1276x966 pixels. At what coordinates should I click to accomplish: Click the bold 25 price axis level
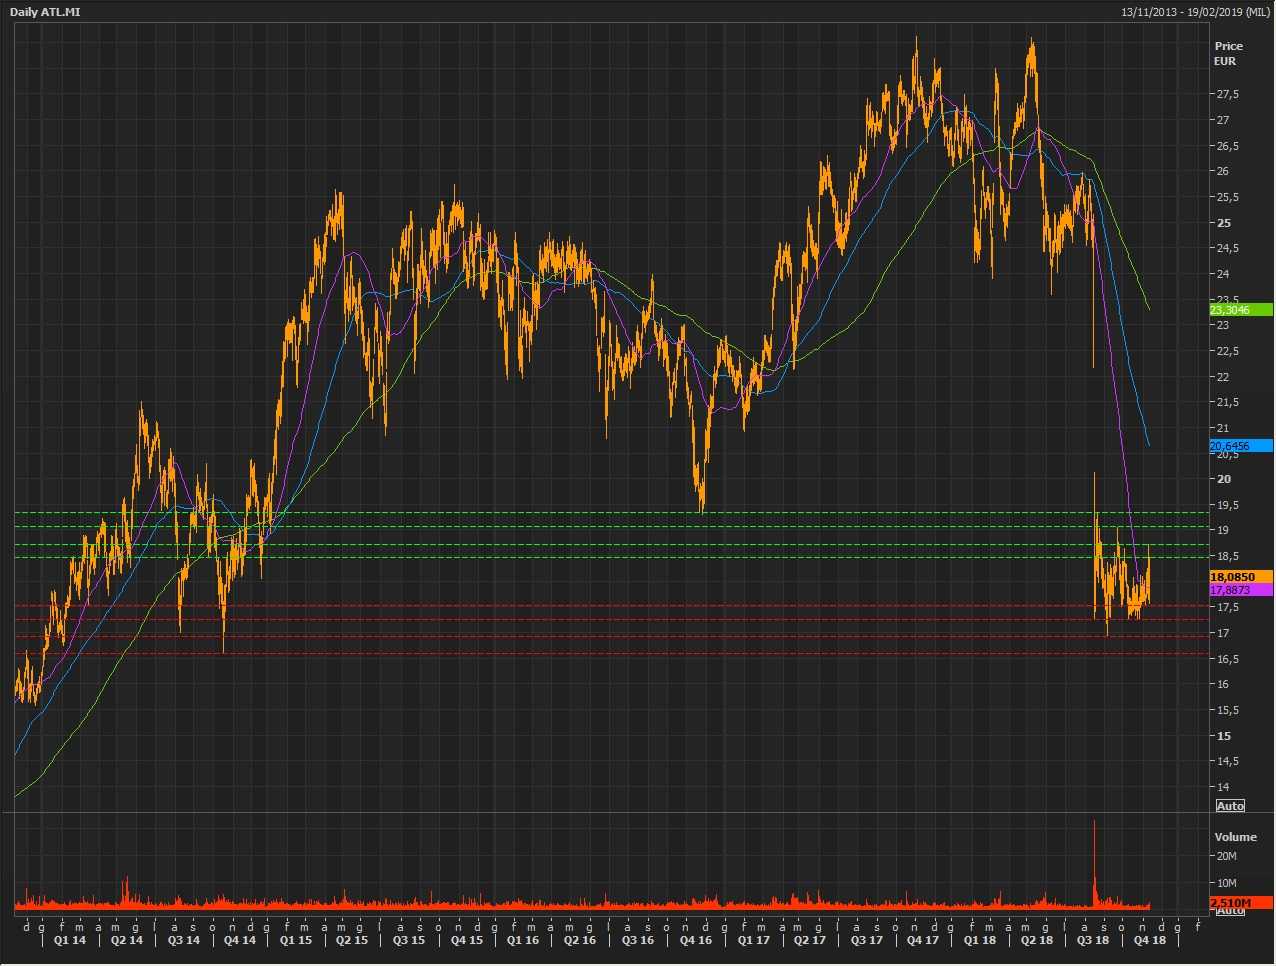pos(1224,223)
